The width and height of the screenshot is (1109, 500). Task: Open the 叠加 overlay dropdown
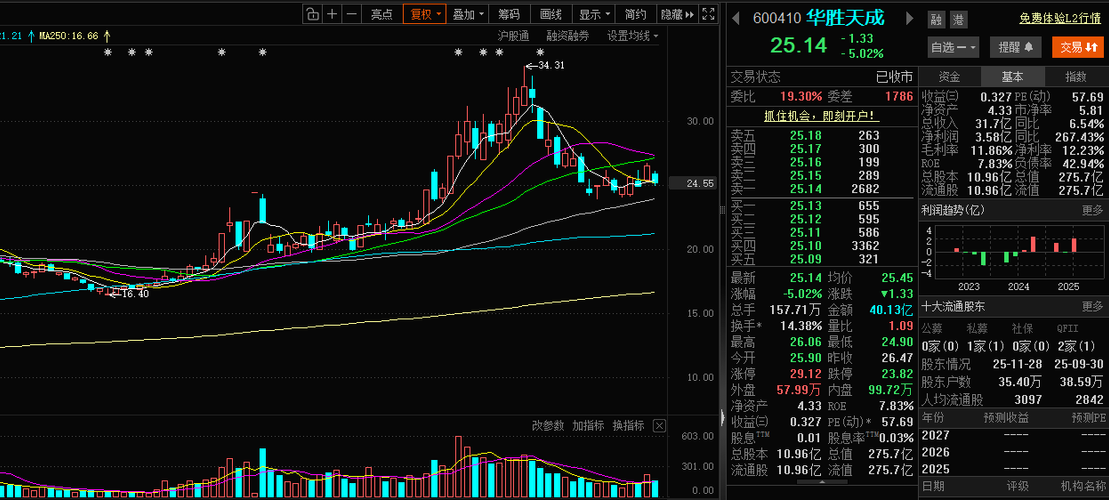click(x=468, y=13)
